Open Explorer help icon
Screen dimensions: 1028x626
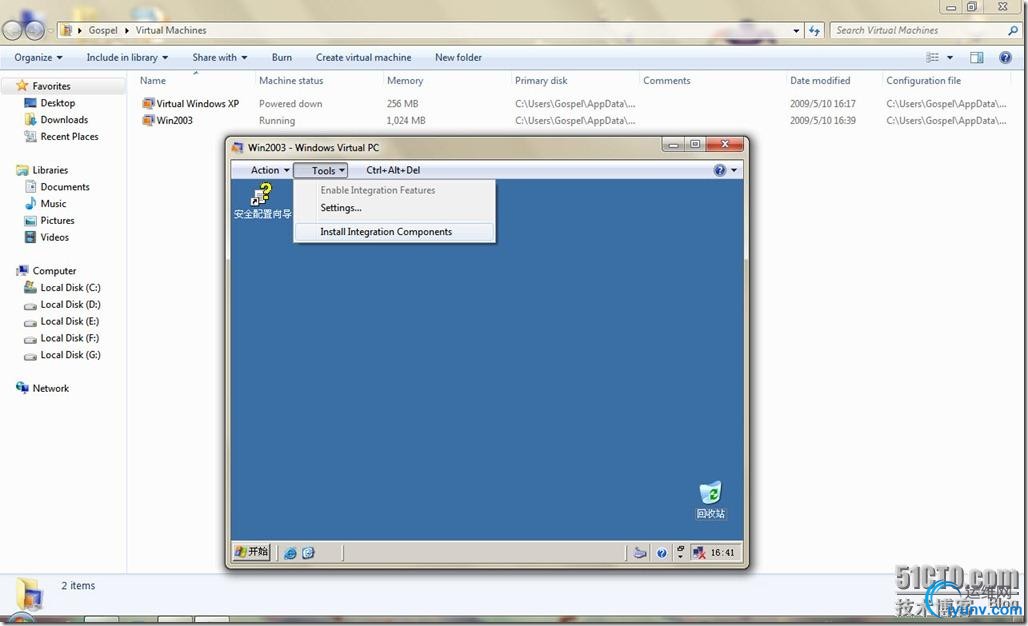(x=1005, y=58)
